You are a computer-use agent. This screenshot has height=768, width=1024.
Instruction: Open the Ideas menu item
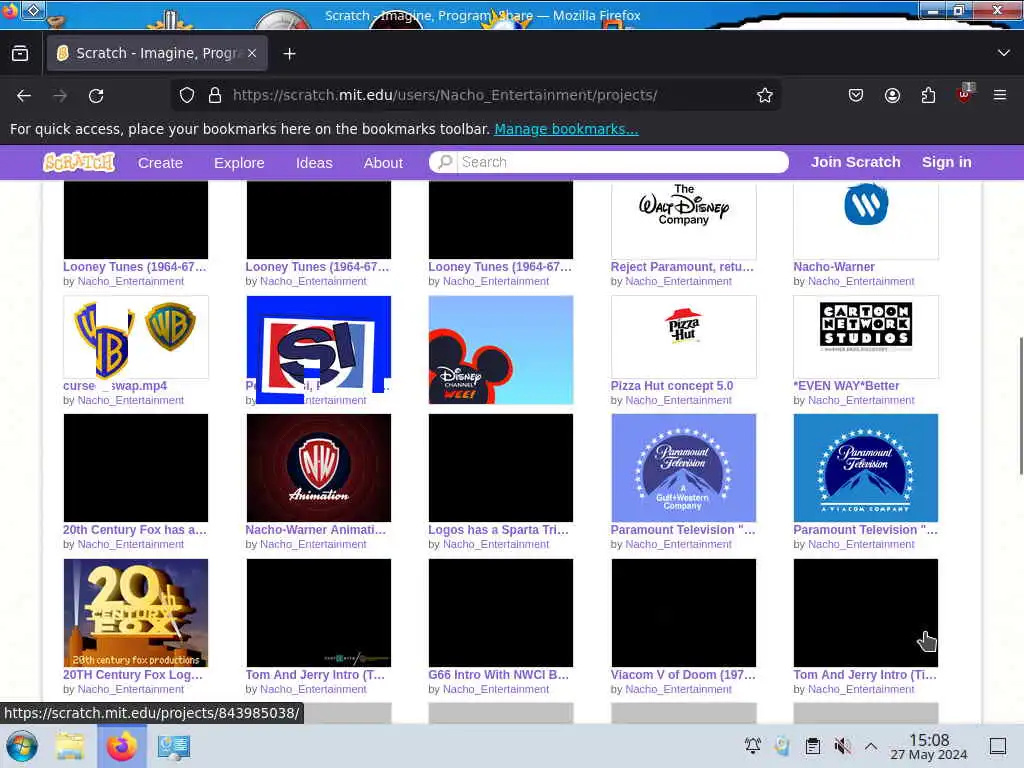(314, 163)
